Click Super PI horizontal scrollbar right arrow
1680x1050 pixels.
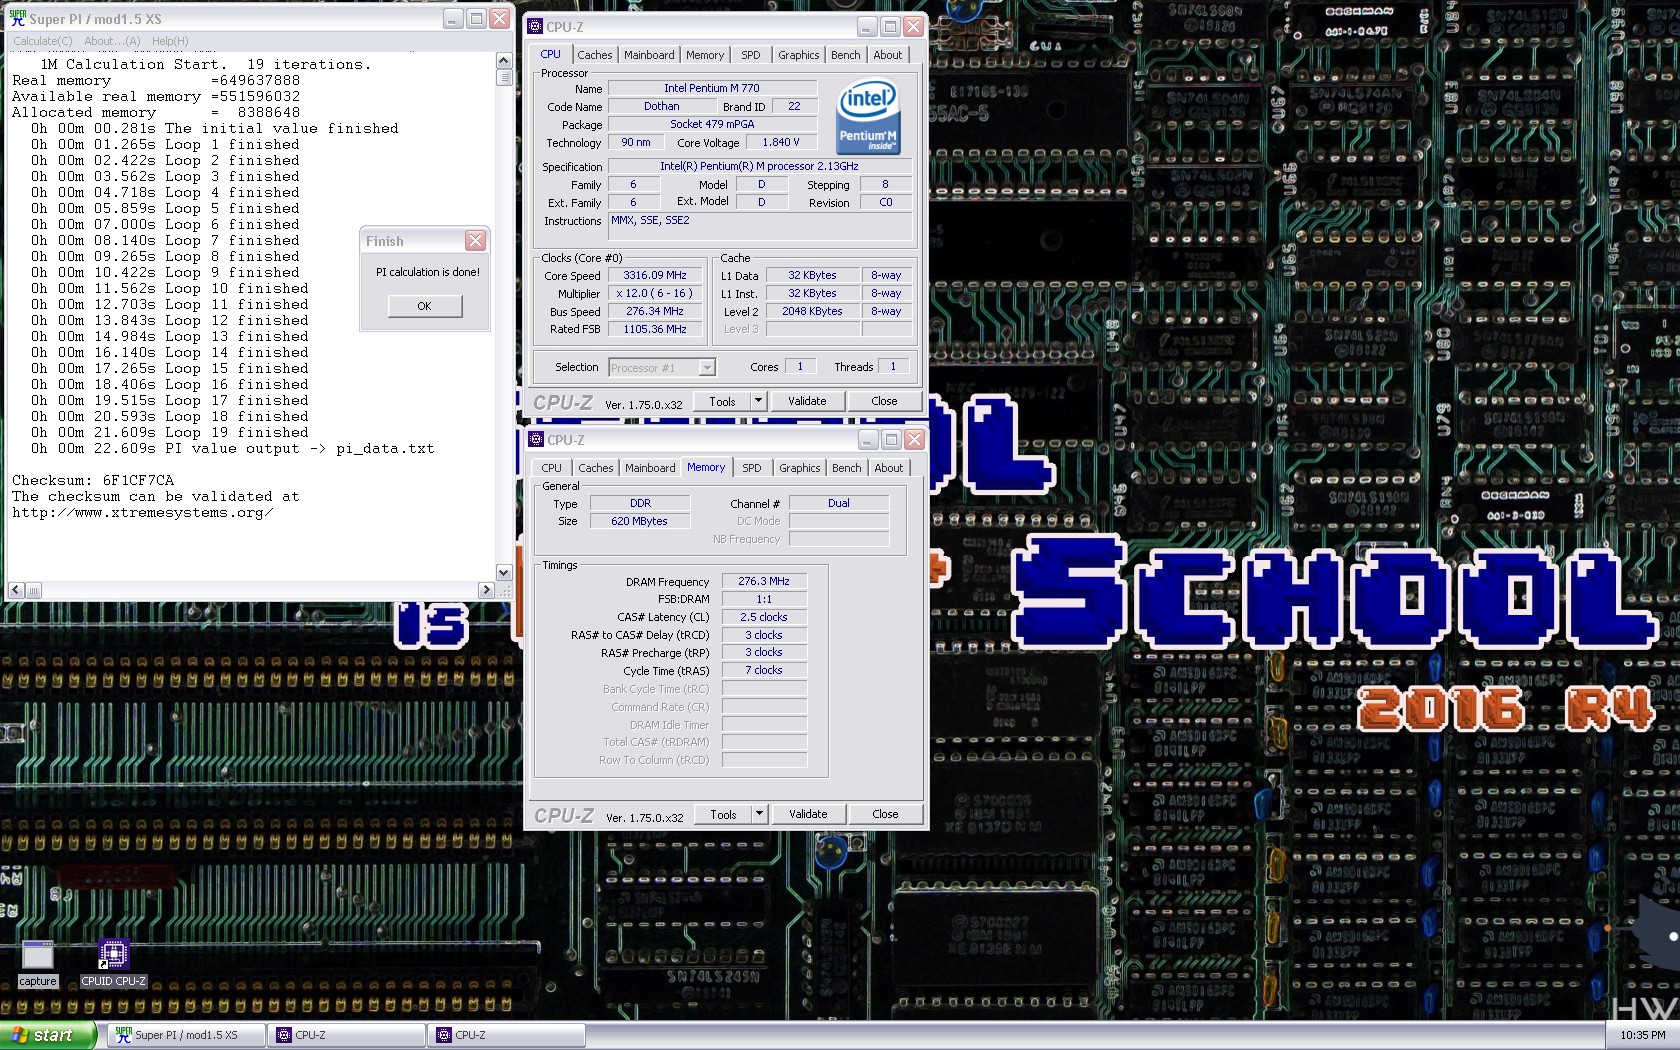(x=486, y=590)
